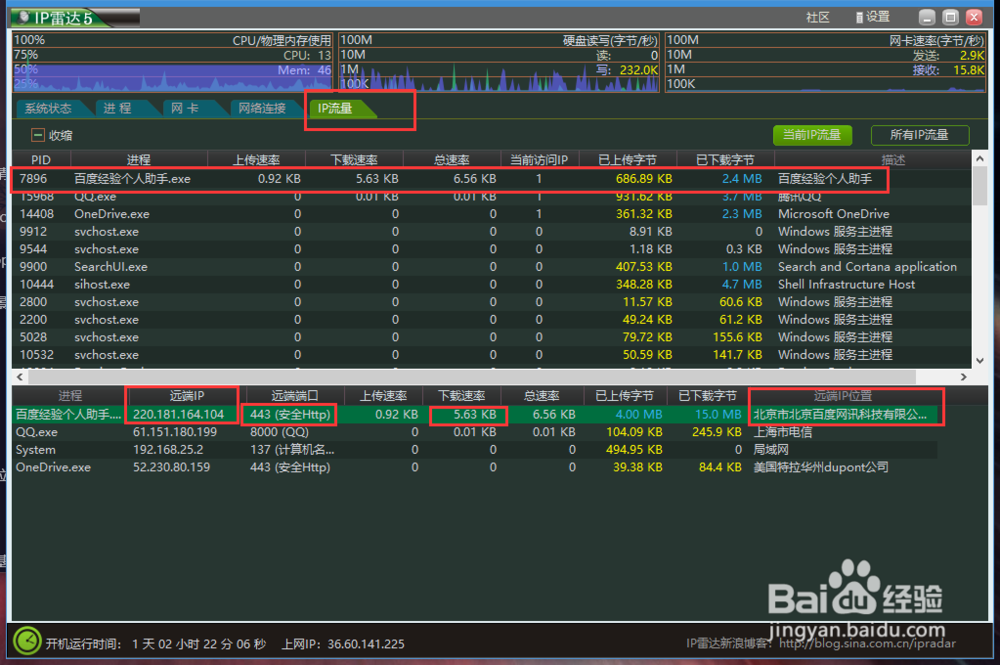Screen dimensions: 1000x665
Task: Switch to the 网络连接 tab
Action: (x=261, y=108)
